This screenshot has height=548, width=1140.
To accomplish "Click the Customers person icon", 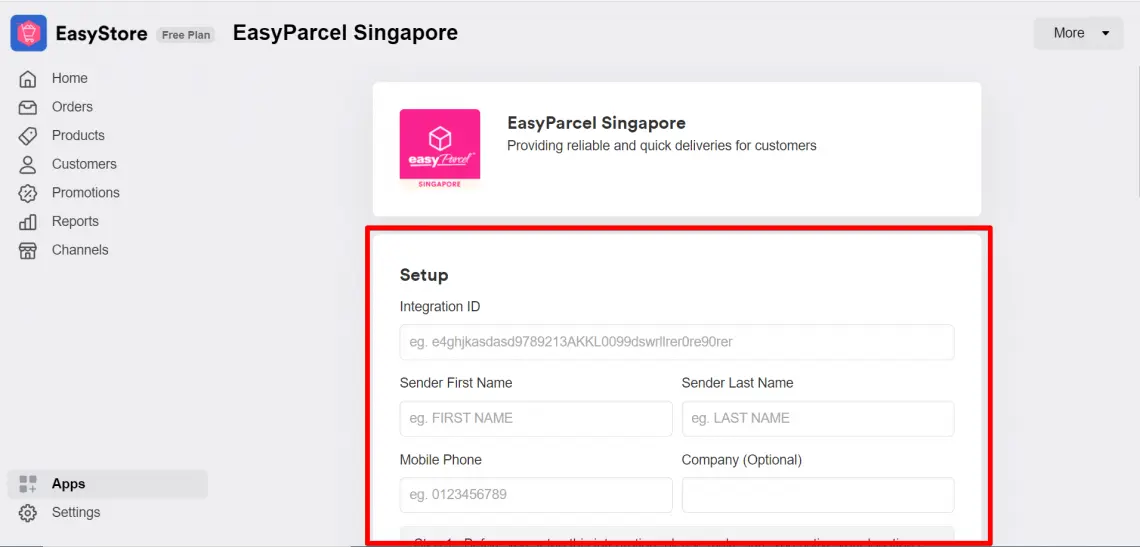I will [28, 164].
